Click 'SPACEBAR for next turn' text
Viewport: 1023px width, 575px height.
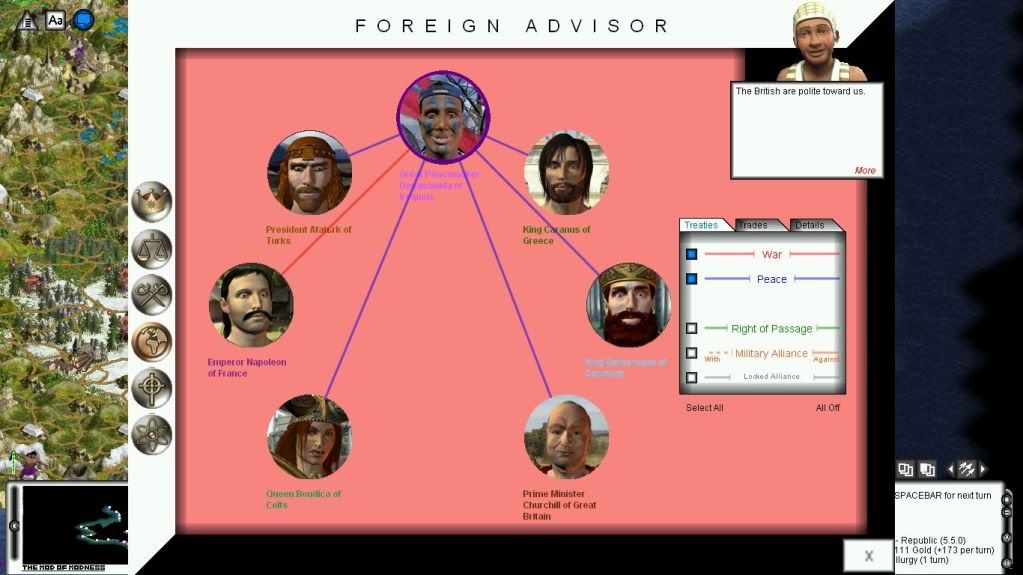943,495
